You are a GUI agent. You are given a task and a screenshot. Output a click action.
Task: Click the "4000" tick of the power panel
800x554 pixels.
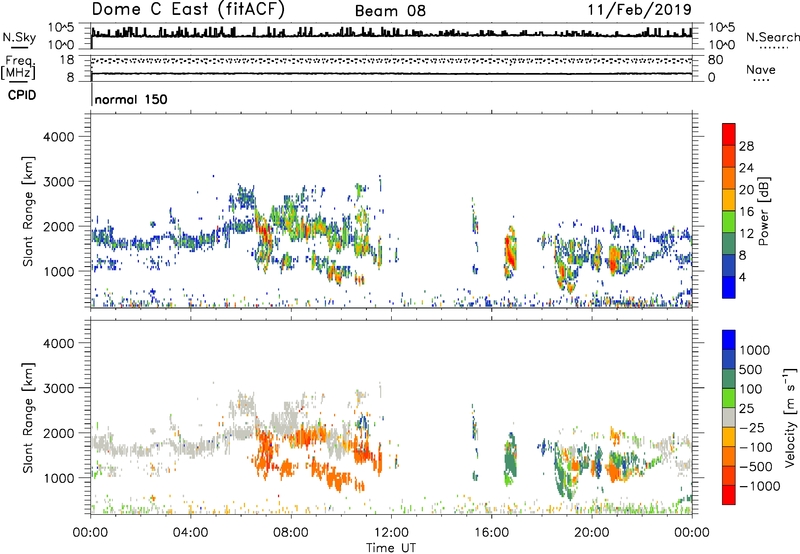click(x=59, y=137)
